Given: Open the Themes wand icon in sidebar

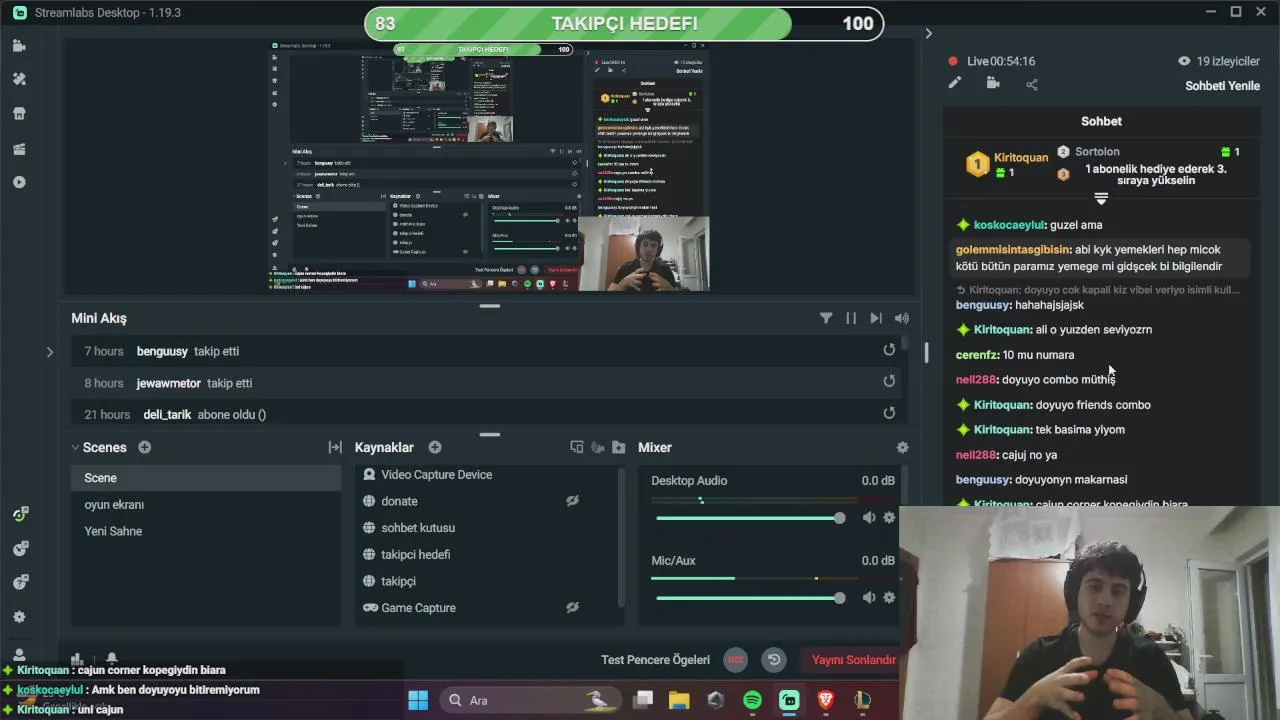Looking at the screenshot, I should click(19, 79).
